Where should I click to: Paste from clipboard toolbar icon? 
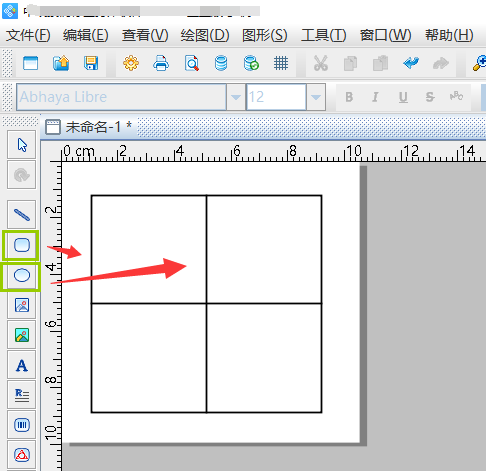[x=380, y=63]
